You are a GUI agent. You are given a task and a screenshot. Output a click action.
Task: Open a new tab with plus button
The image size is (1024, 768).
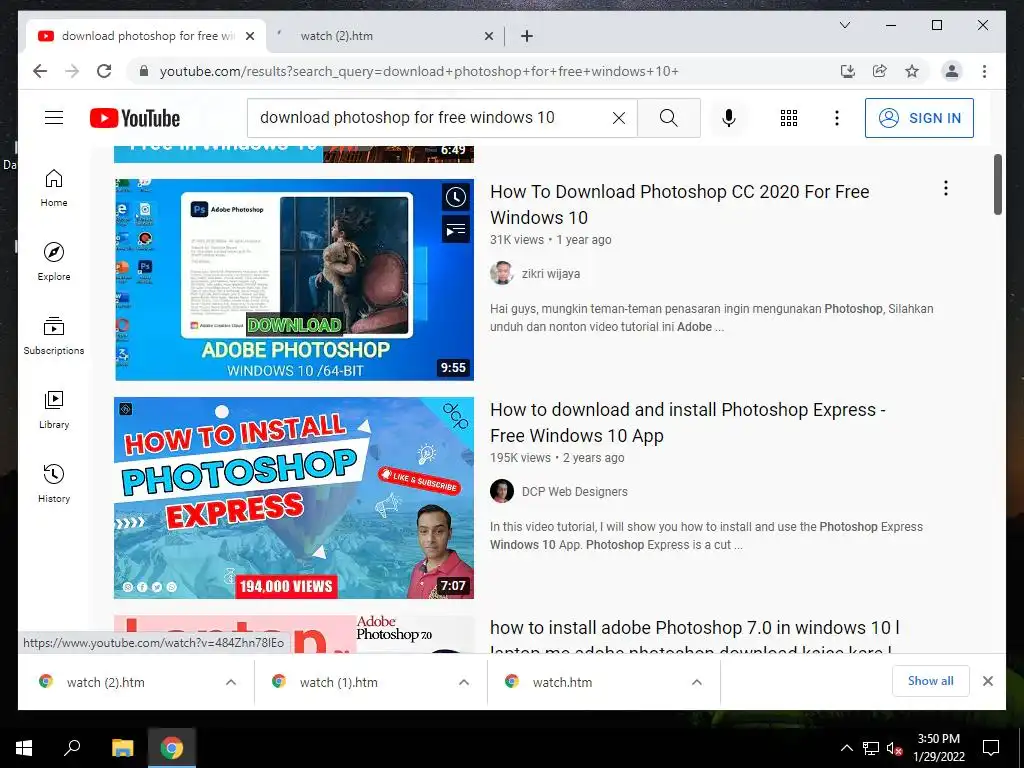pyautogui.click(x=527, y=37)
